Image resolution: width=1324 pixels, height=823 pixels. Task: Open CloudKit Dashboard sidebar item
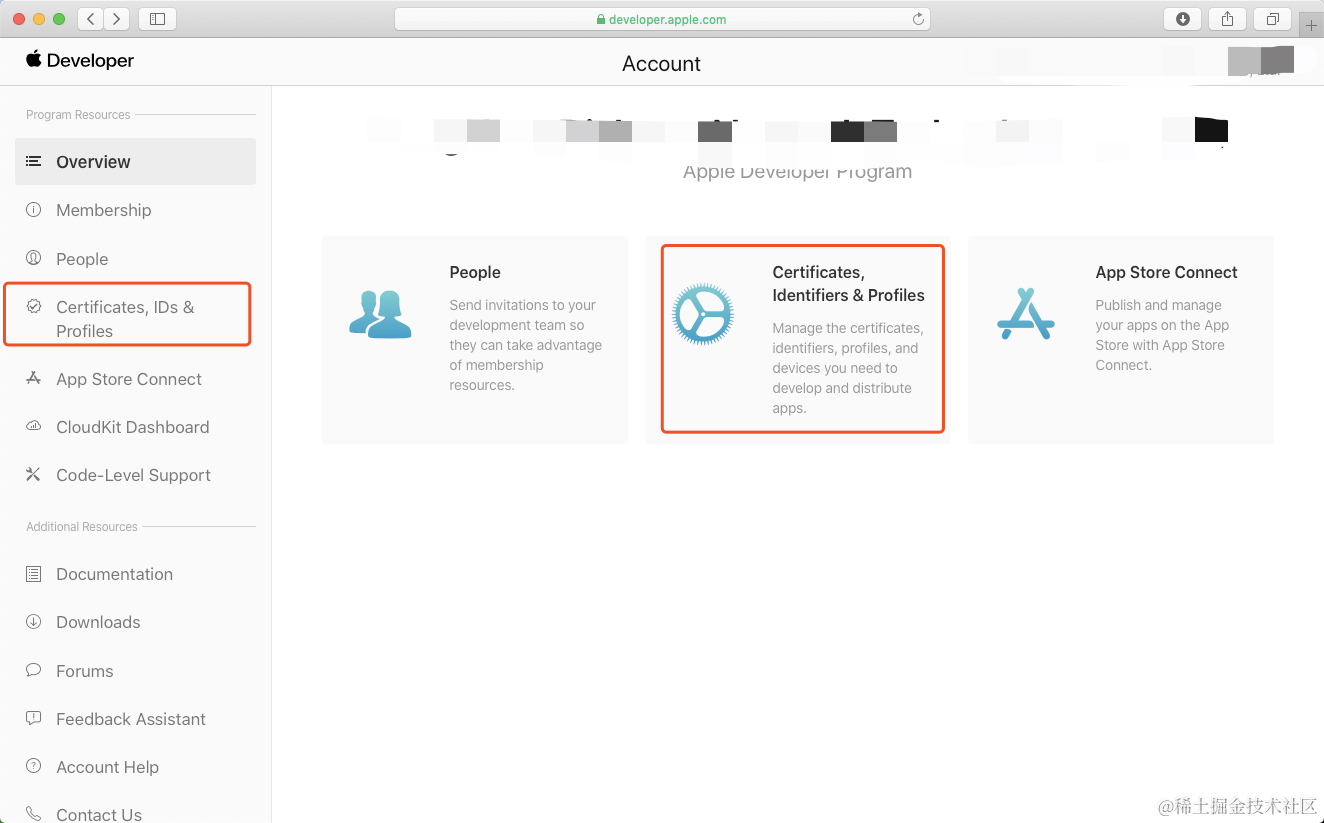(135, 427)
